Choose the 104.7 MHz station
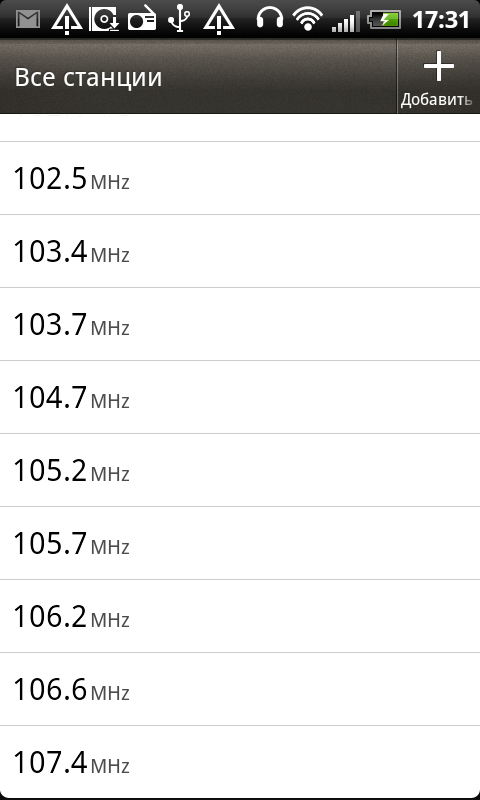 240,397
